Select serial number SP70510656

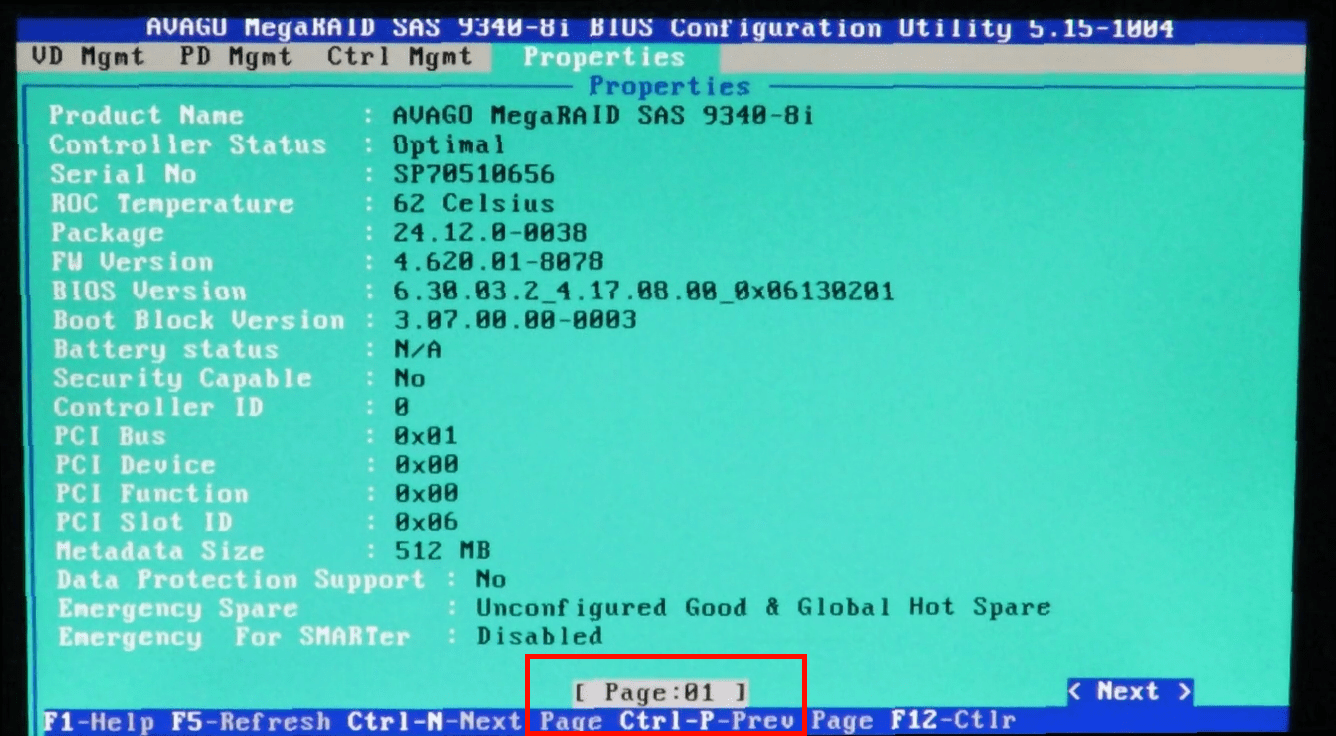tap(473, 174)
